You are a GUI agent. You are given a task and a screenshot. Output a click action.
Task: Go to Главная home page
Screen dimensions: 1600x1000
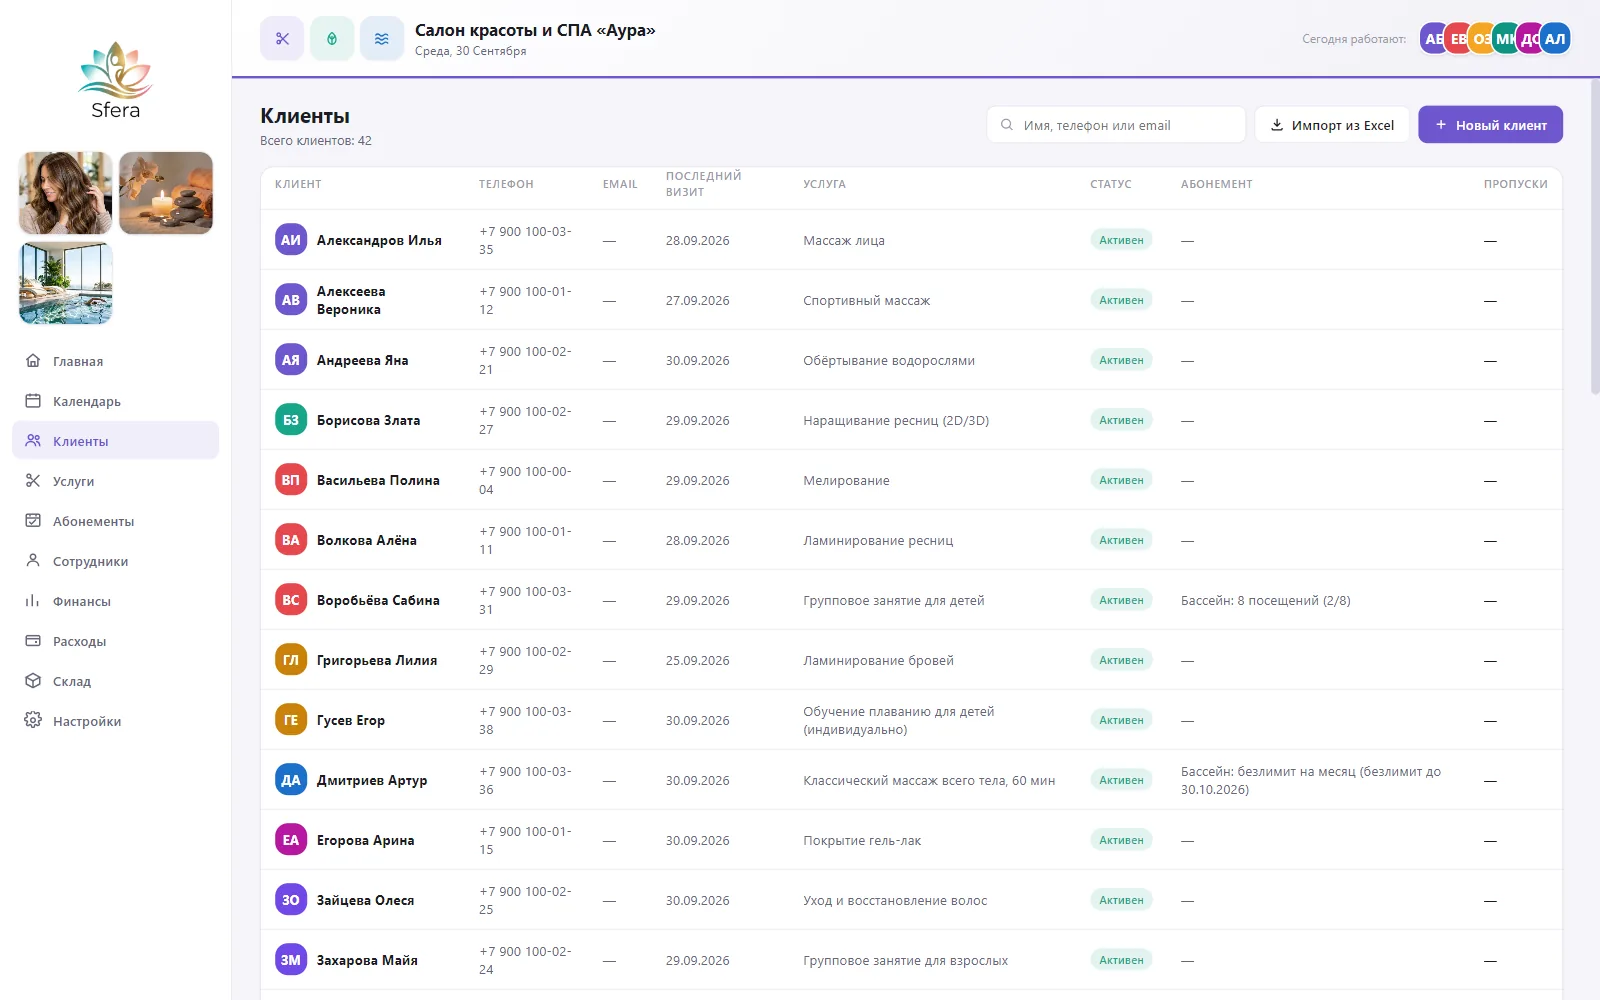click(x=115, y=361)
